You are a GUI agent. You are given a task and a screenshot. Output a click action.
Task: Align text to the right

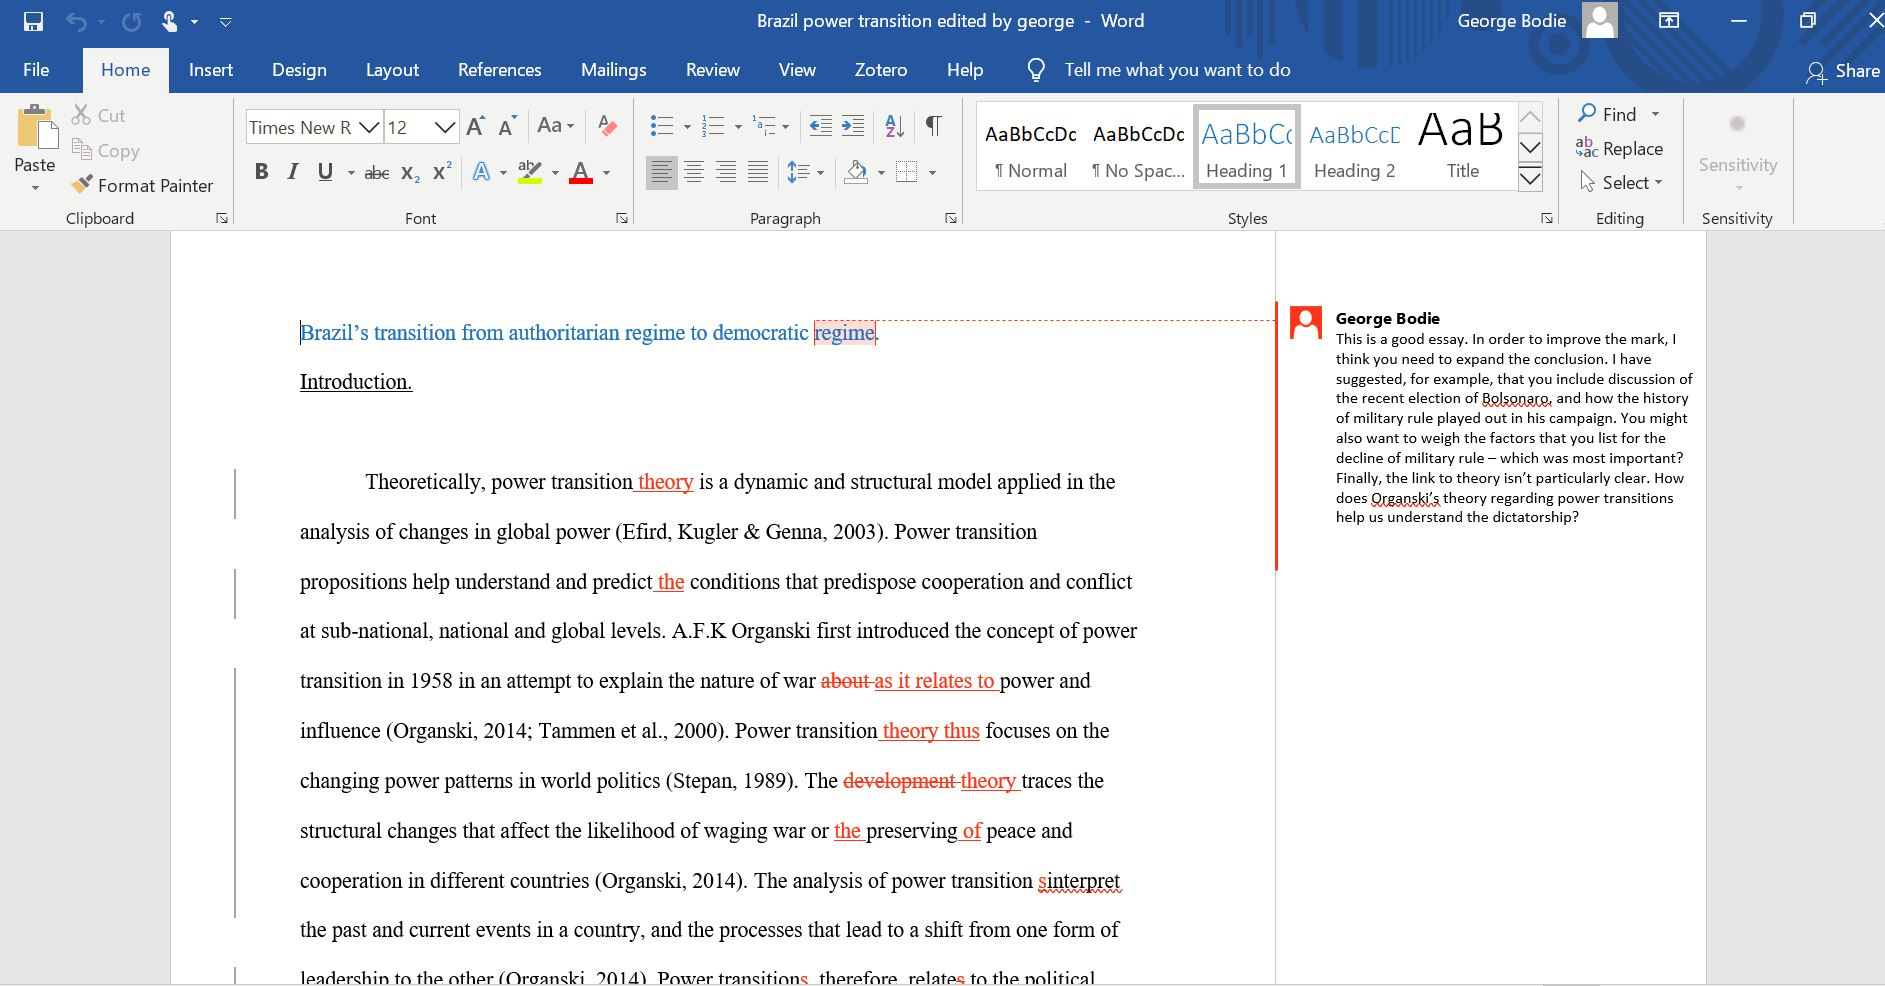[x=726, y=172]
